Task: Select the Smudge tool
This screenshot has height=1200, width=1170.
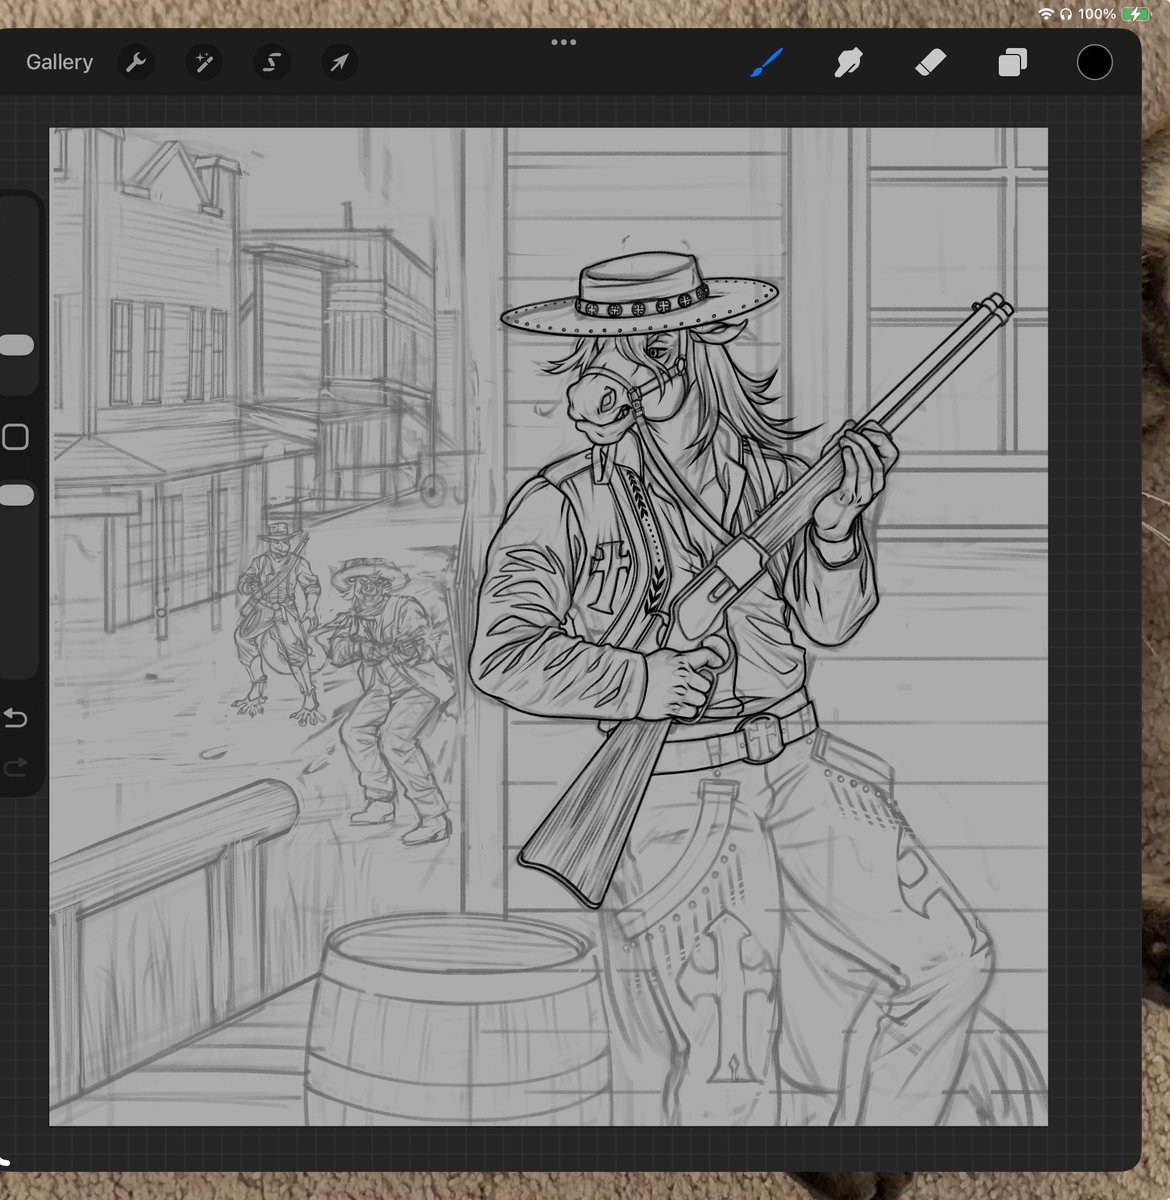Action: 848,63
